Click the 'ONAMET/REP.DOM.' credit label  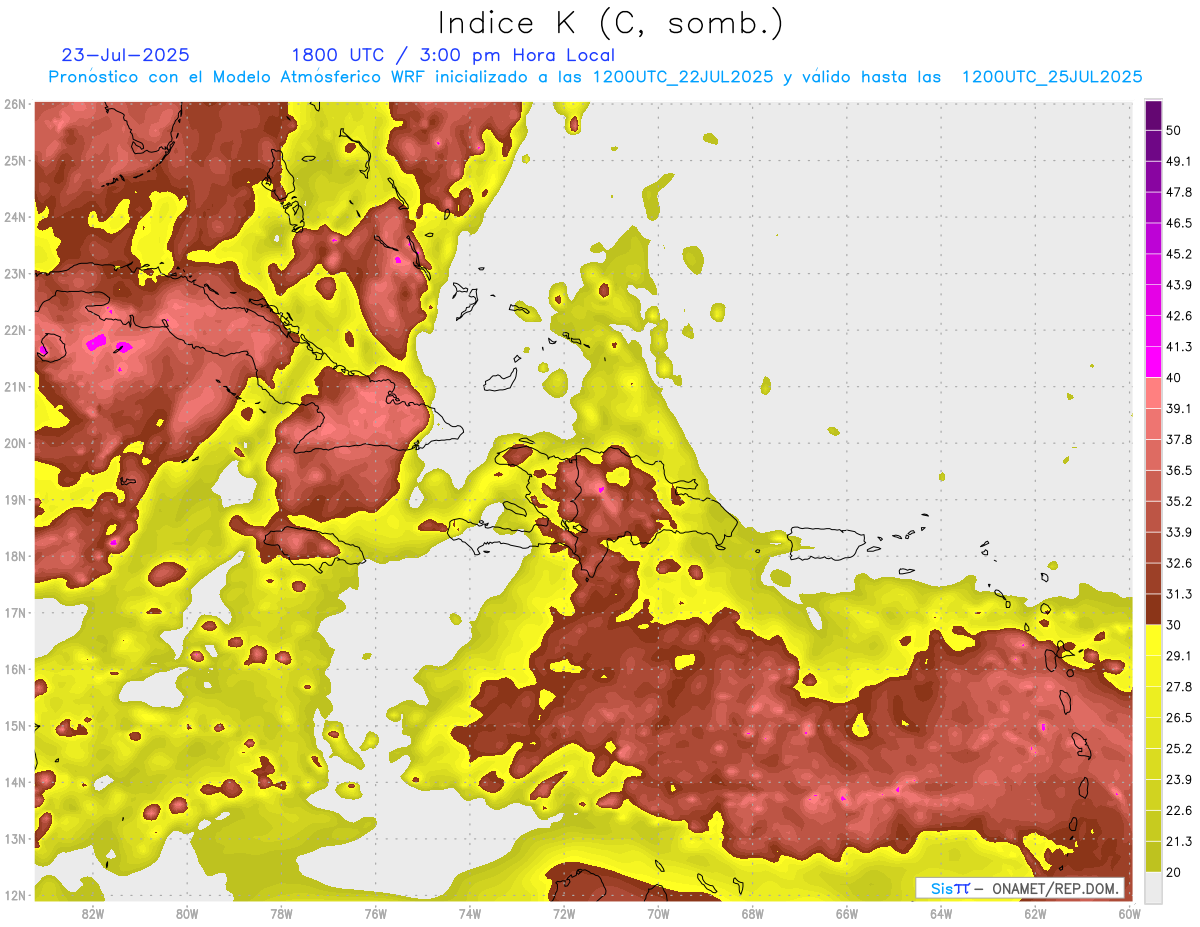pos(1055,888)
